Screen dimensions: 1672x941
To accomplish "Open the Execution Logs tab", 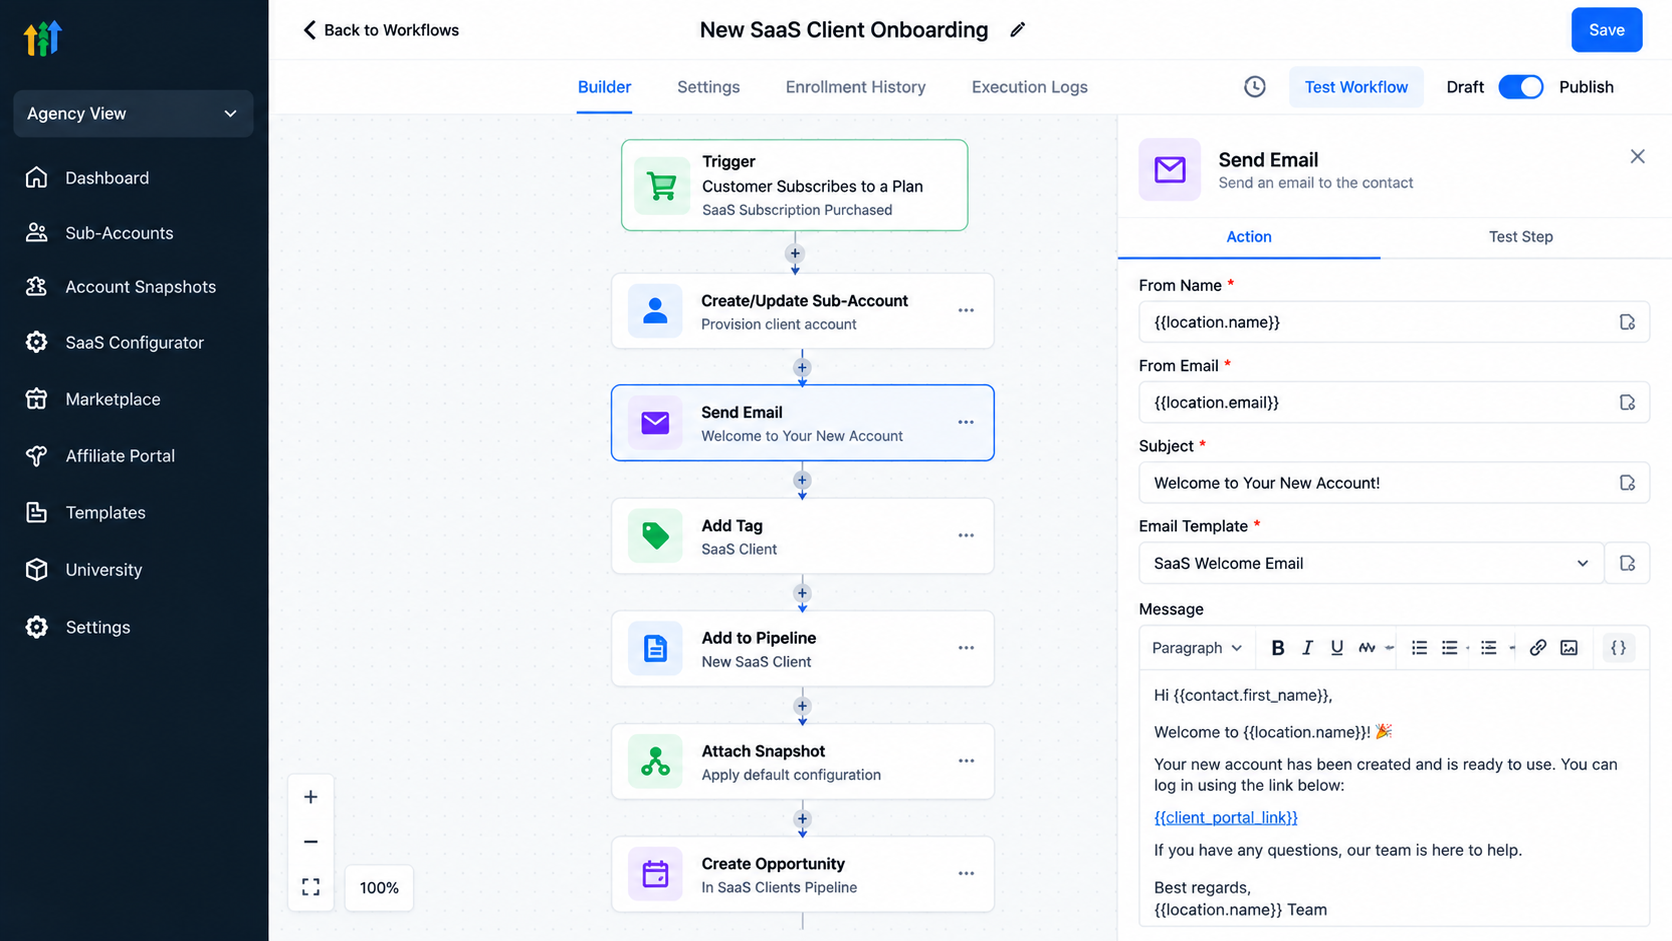I will click(1029, 87).
